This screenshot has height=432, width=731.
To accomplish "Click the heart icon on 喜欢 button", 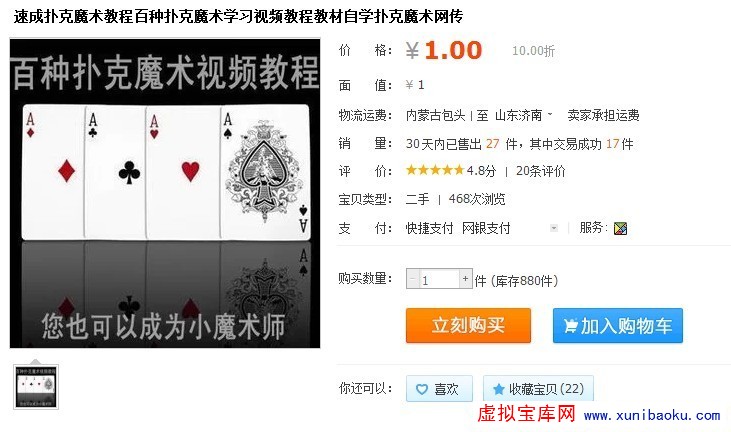I will pyautogui.click(x=421, y=389).
